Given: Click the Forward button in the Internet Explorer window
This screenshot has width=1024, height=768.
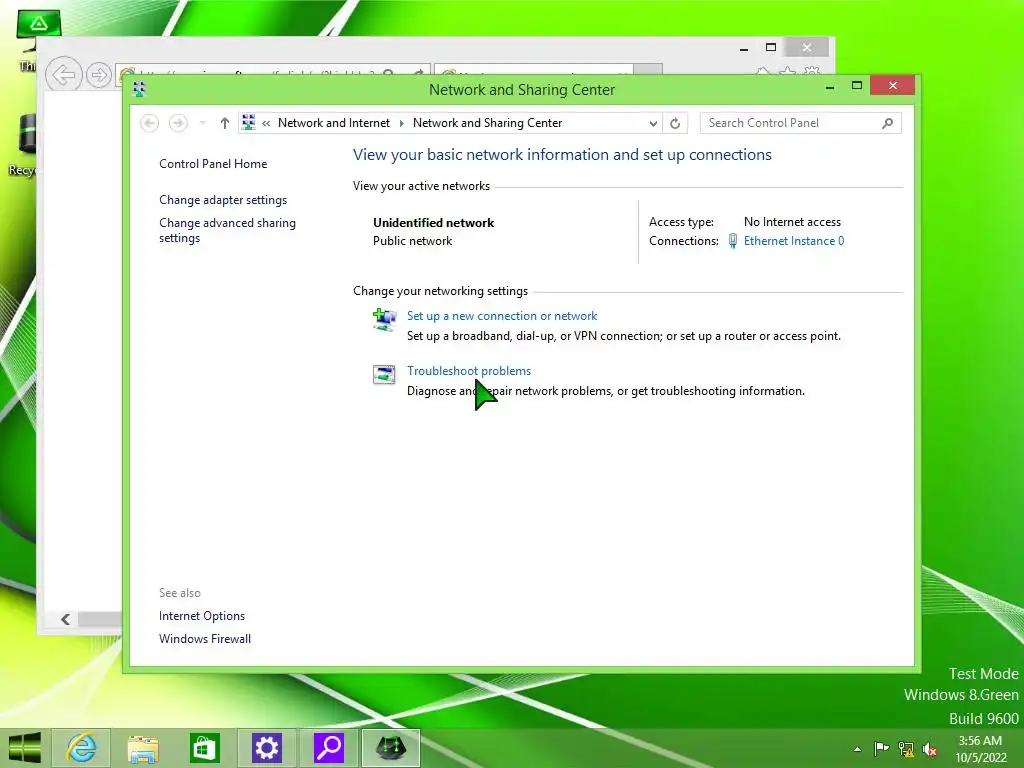Looking at the screenshot, I should click(x=99, y=75).
